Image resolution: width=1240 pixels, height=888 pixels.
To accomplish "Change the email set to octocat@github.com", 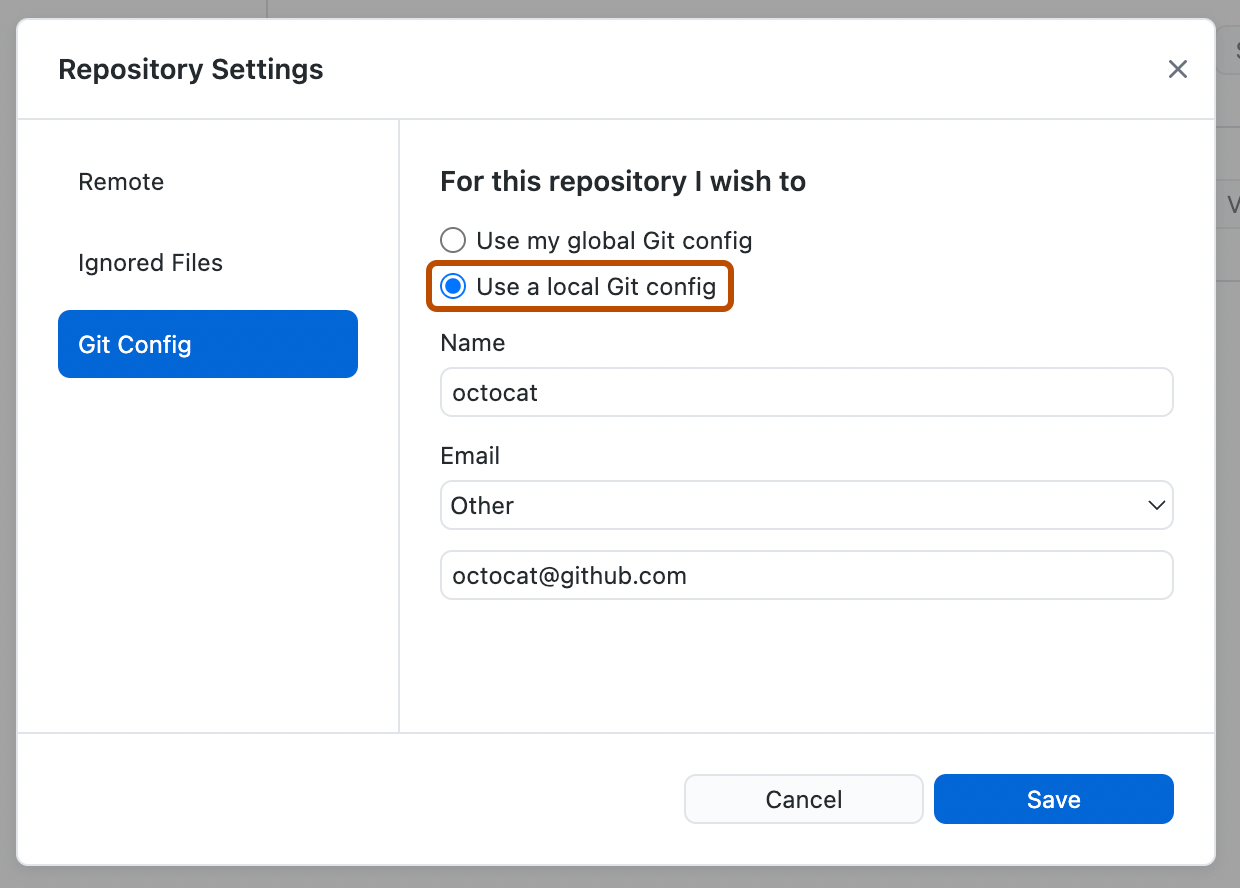I will pyautogui.click(x=806, y=575).
